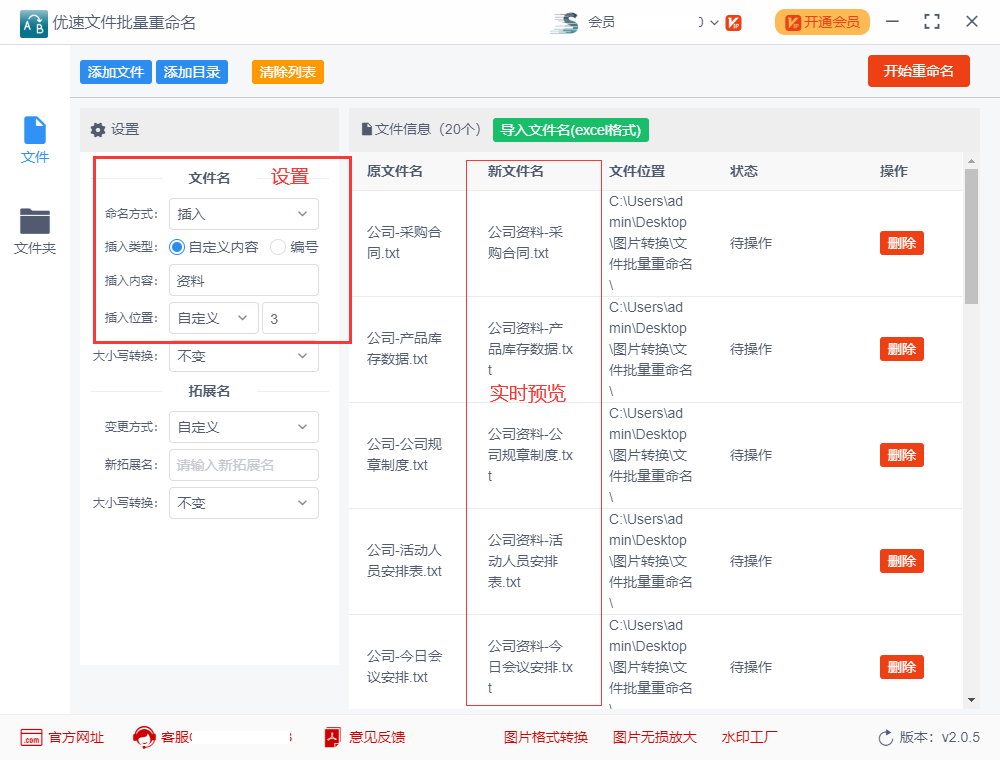This screenshot has height=760, width=1000.
Task: Click the 版本: v2.0.5 text
Action: 939,738
